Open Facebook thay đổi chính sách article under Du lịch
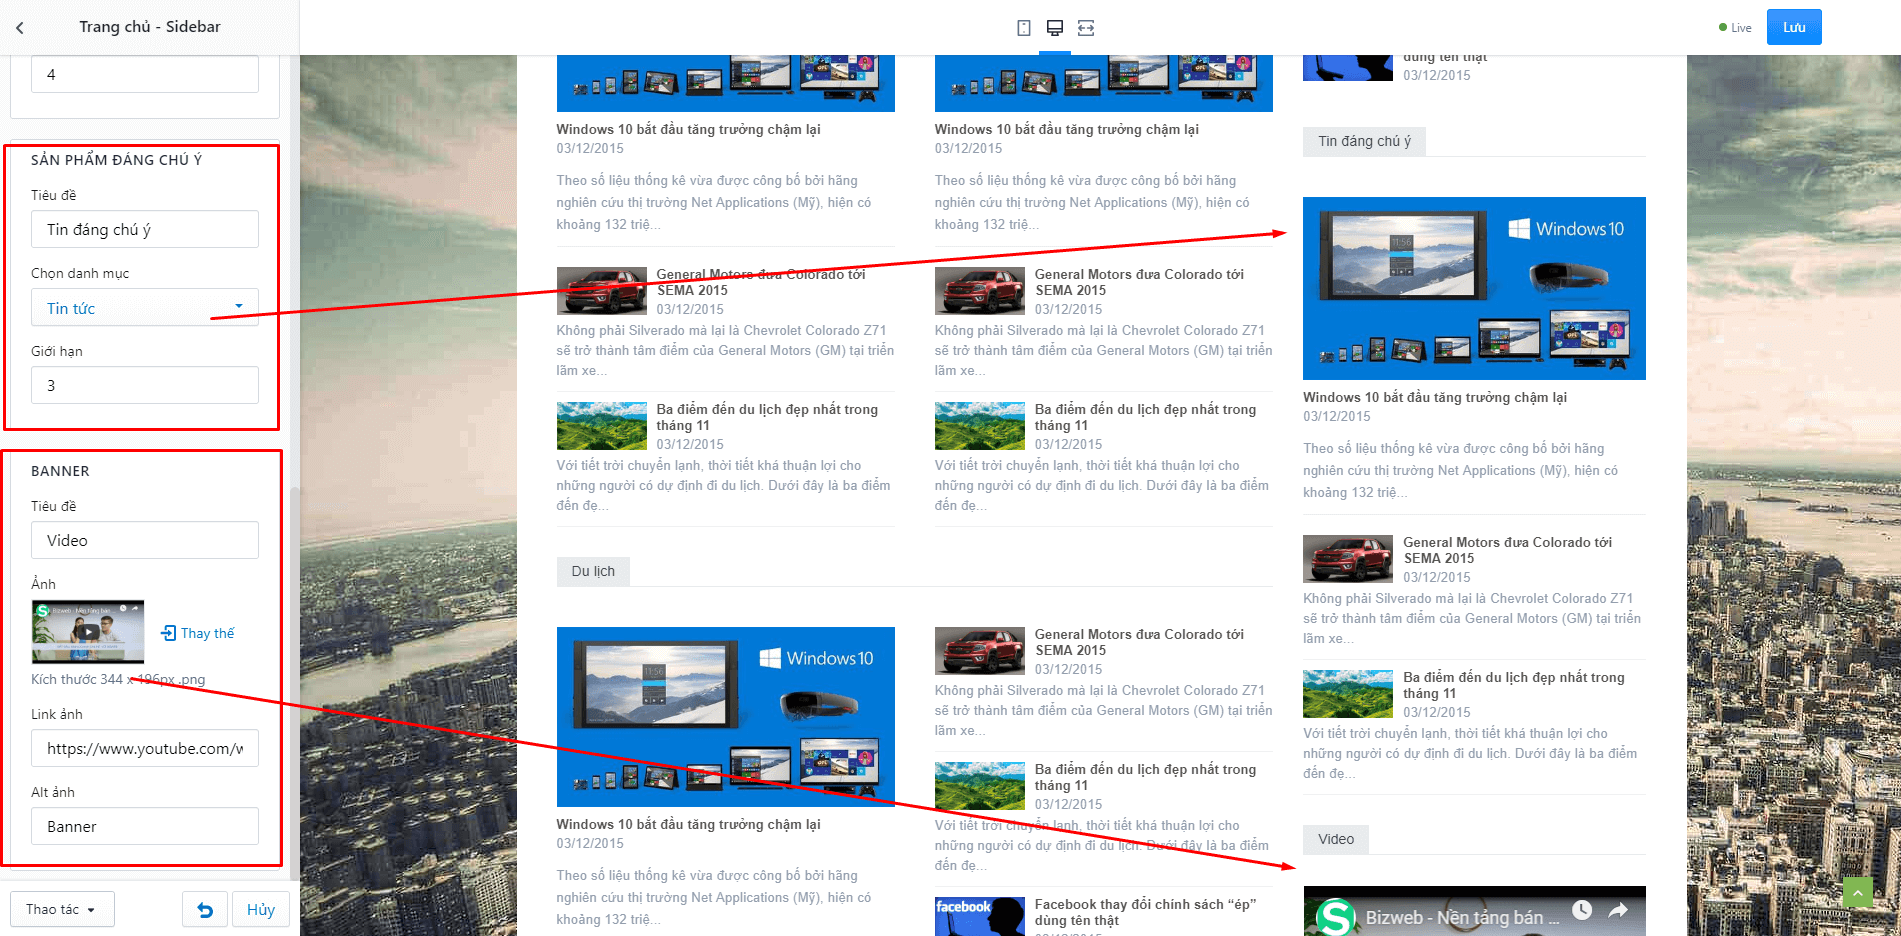 pos(1145,912)
